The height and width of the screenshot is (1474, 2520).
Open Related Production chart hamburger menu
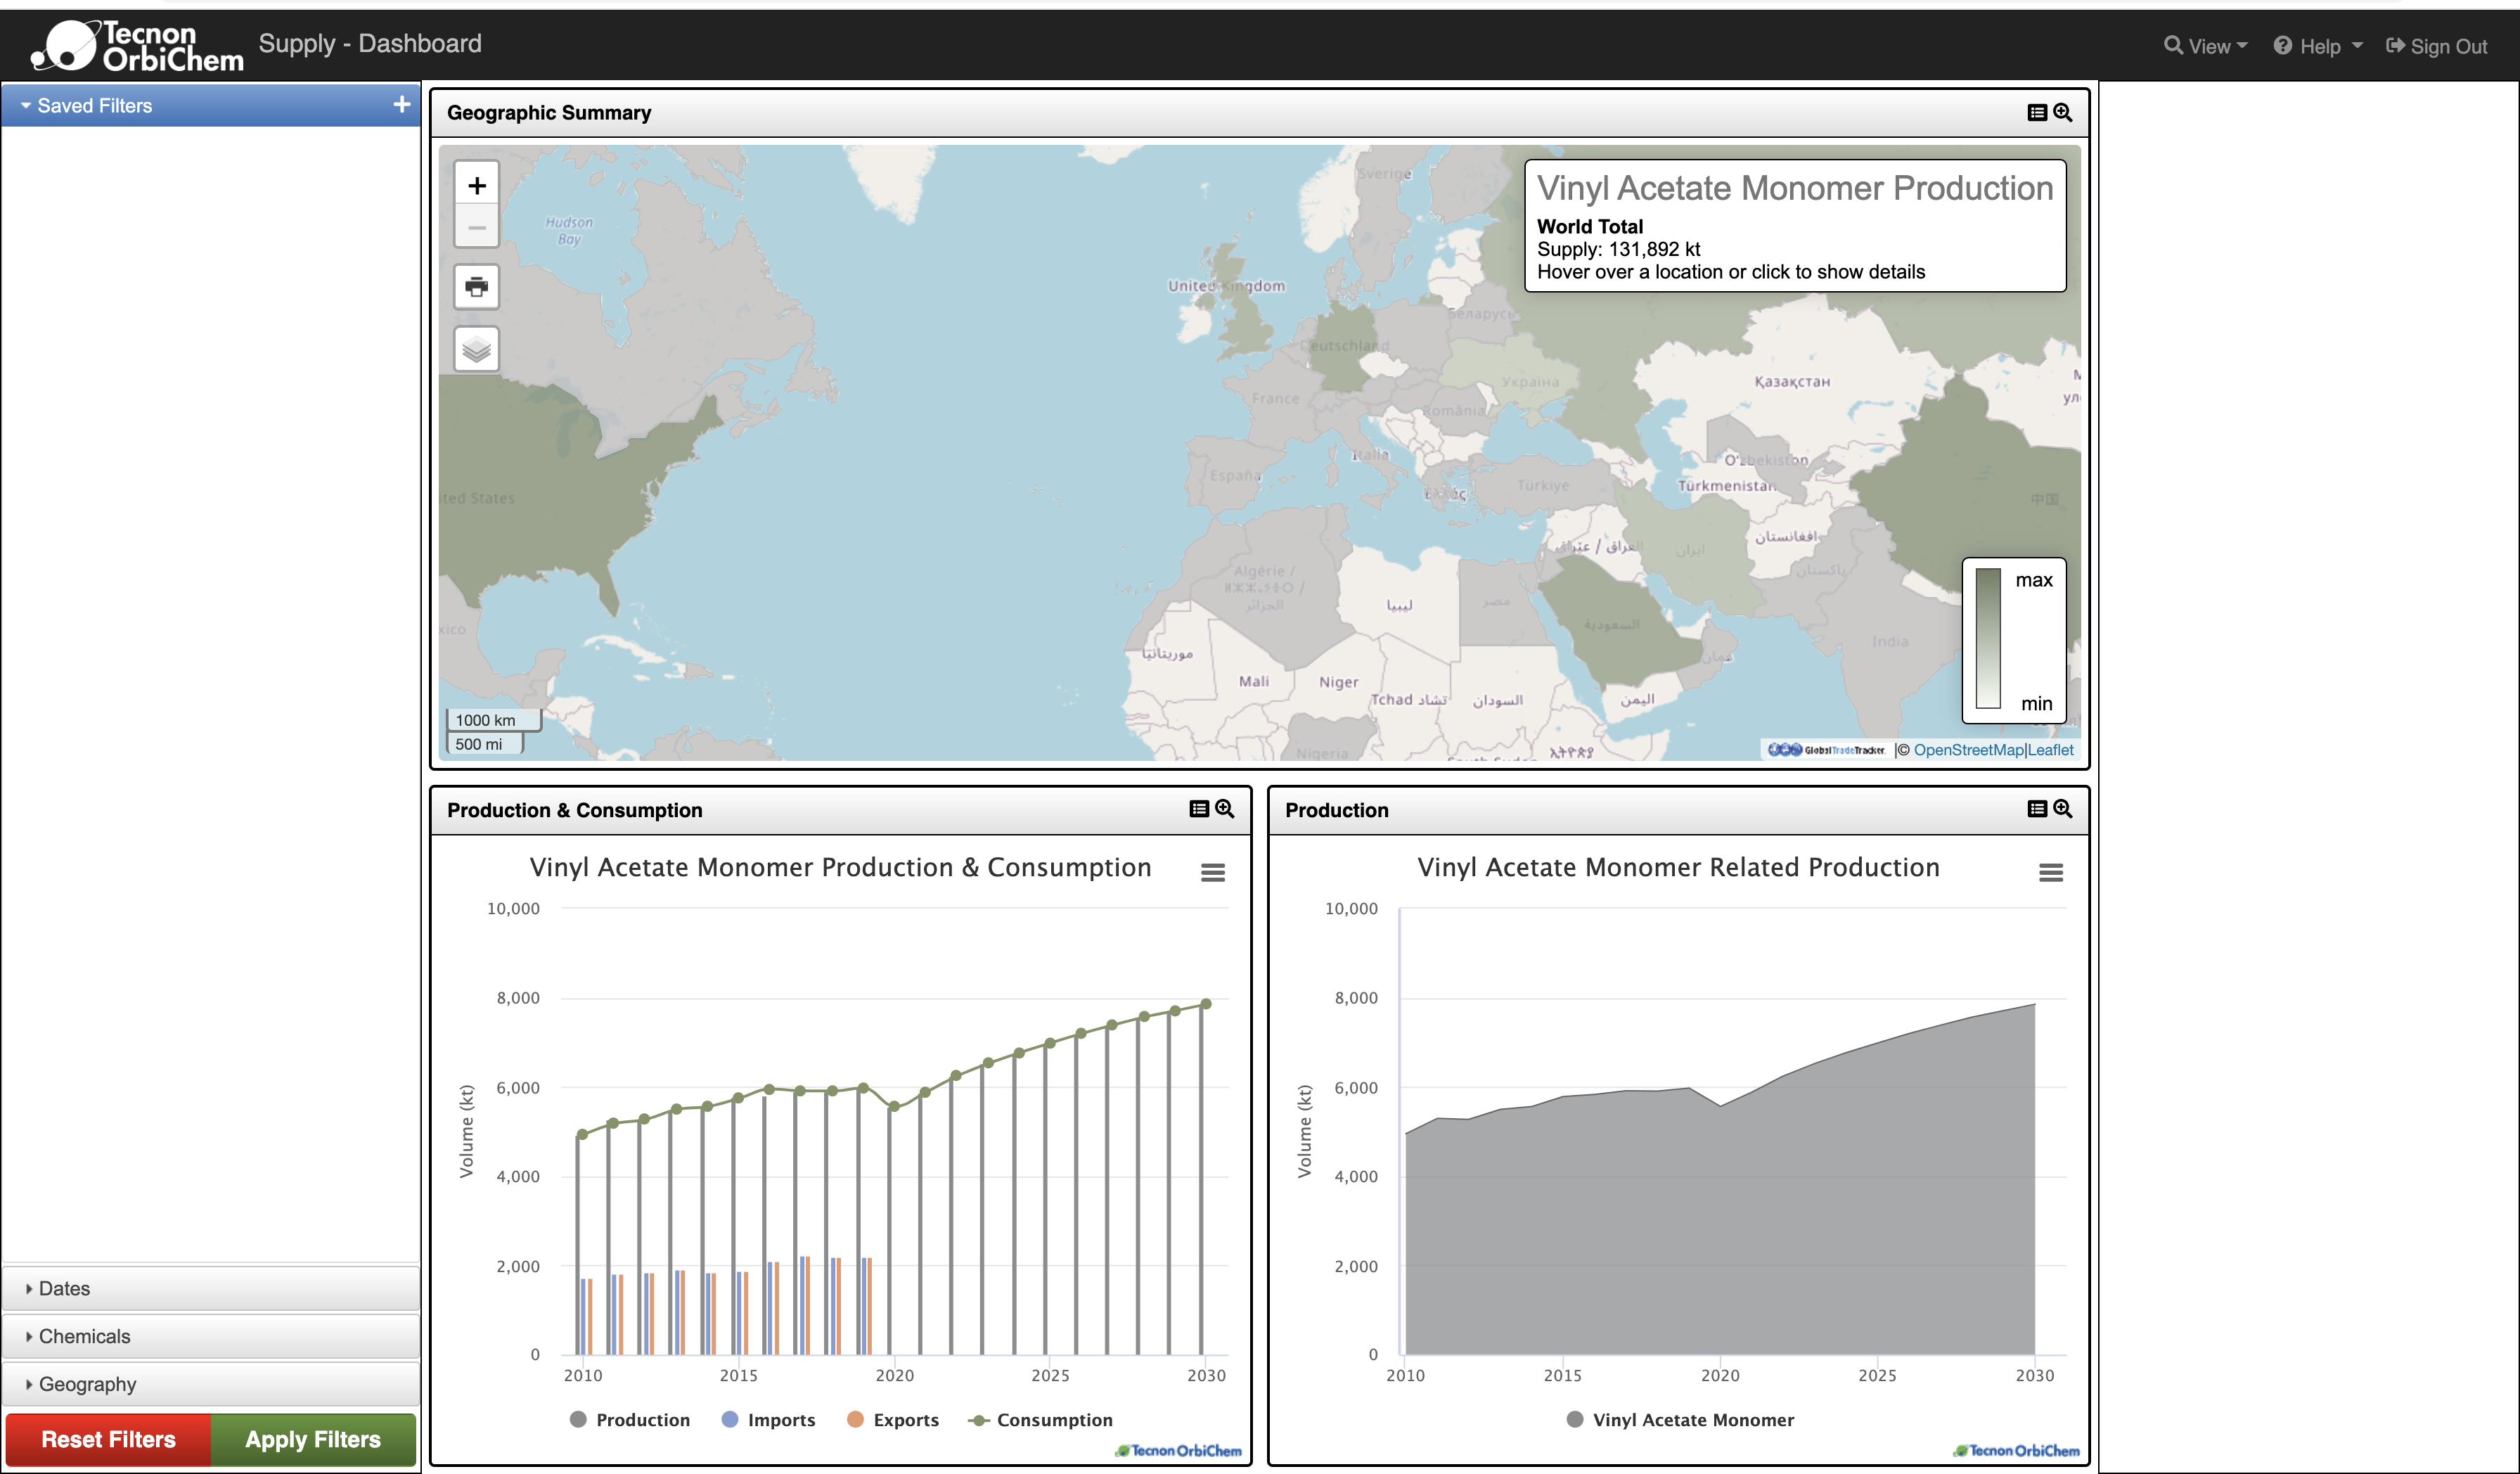2051,872
